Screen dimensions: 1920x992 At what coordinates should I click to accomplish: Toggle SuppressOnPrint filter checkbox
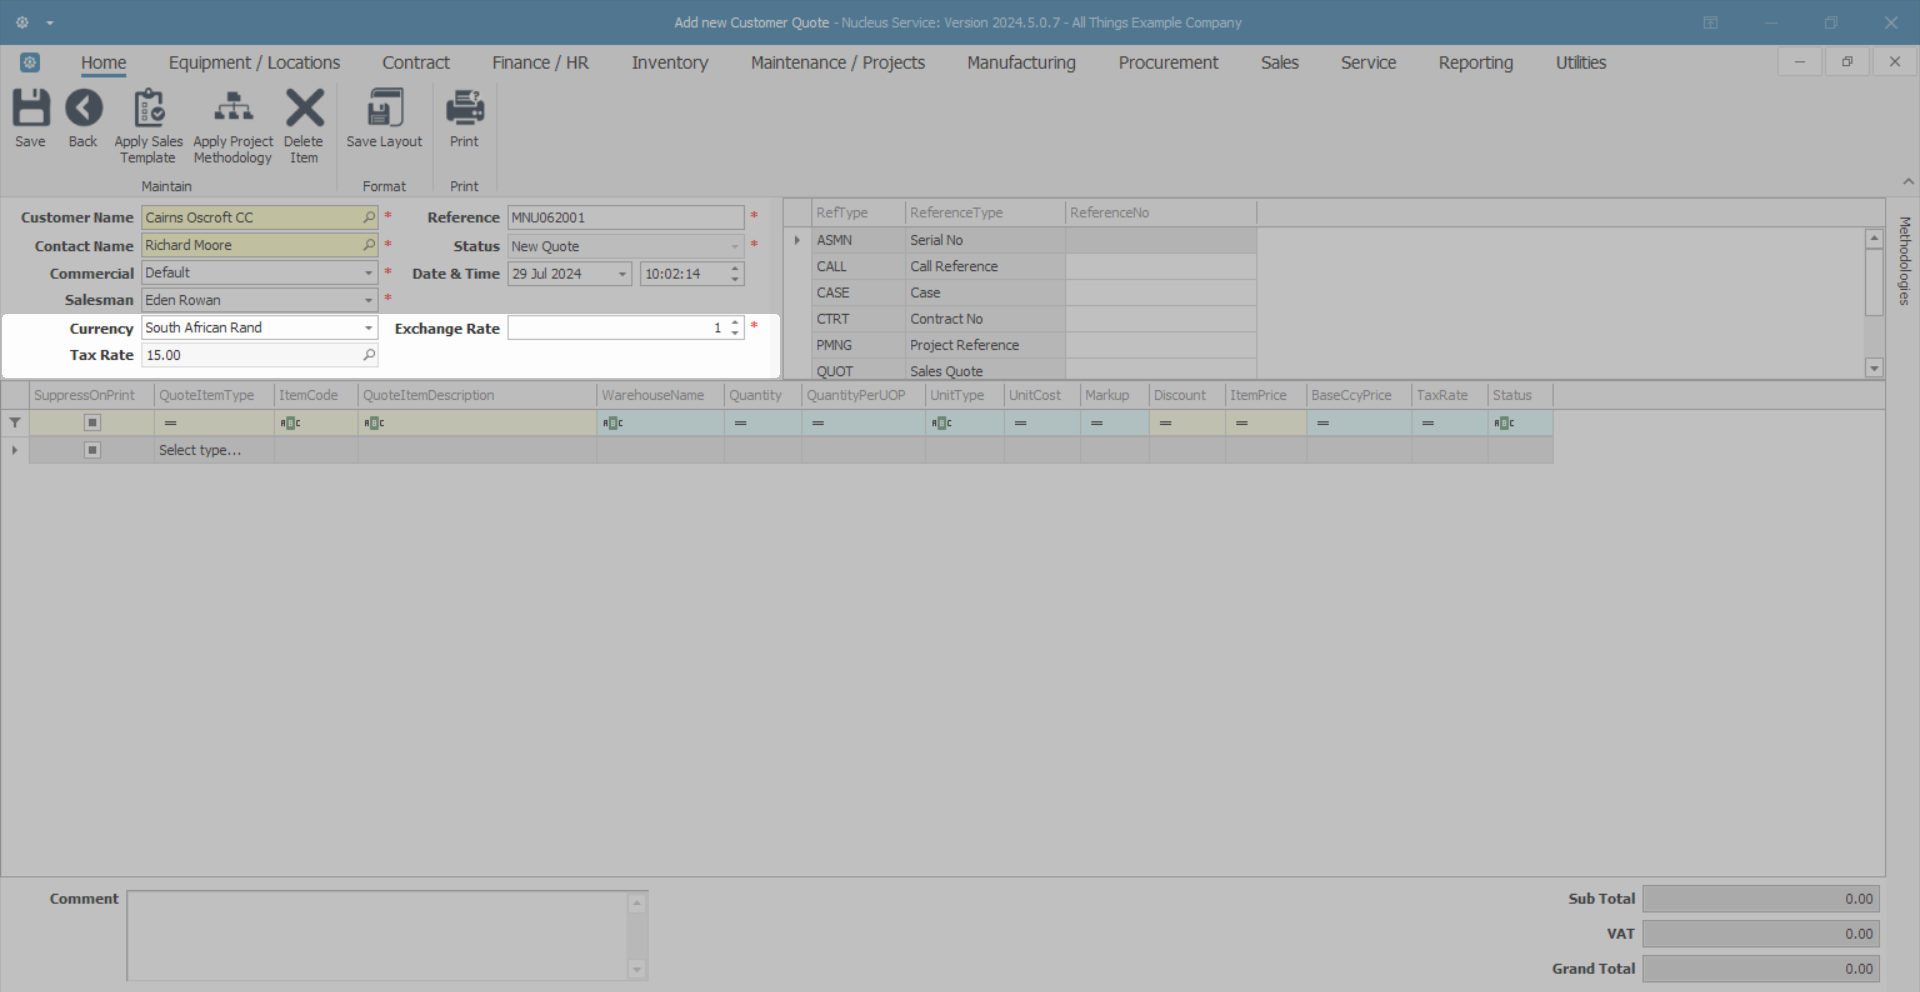pos(92,423)
